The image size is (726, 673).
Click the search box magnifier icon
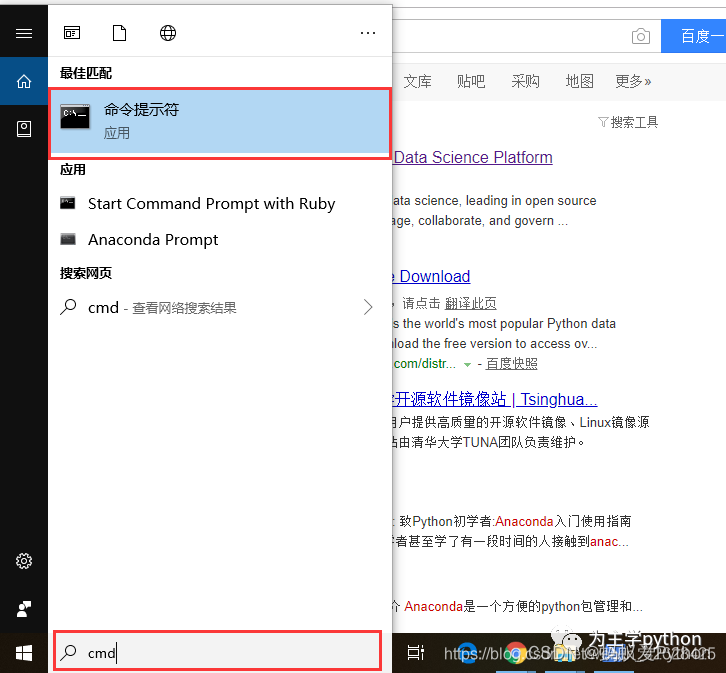pyautogui.click(x=69, y=652)
